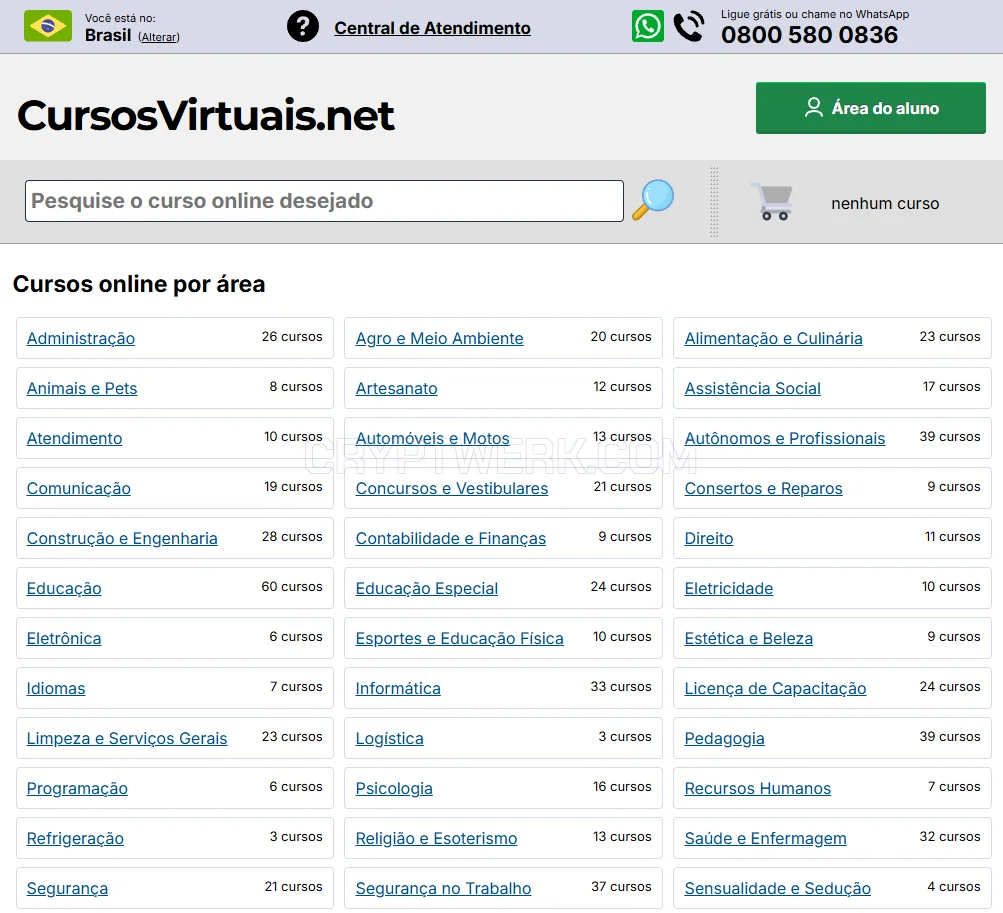Choose the Recursos Humanos category
Image resolution: width=1003 pixels, height=913 pixels.
757,788
